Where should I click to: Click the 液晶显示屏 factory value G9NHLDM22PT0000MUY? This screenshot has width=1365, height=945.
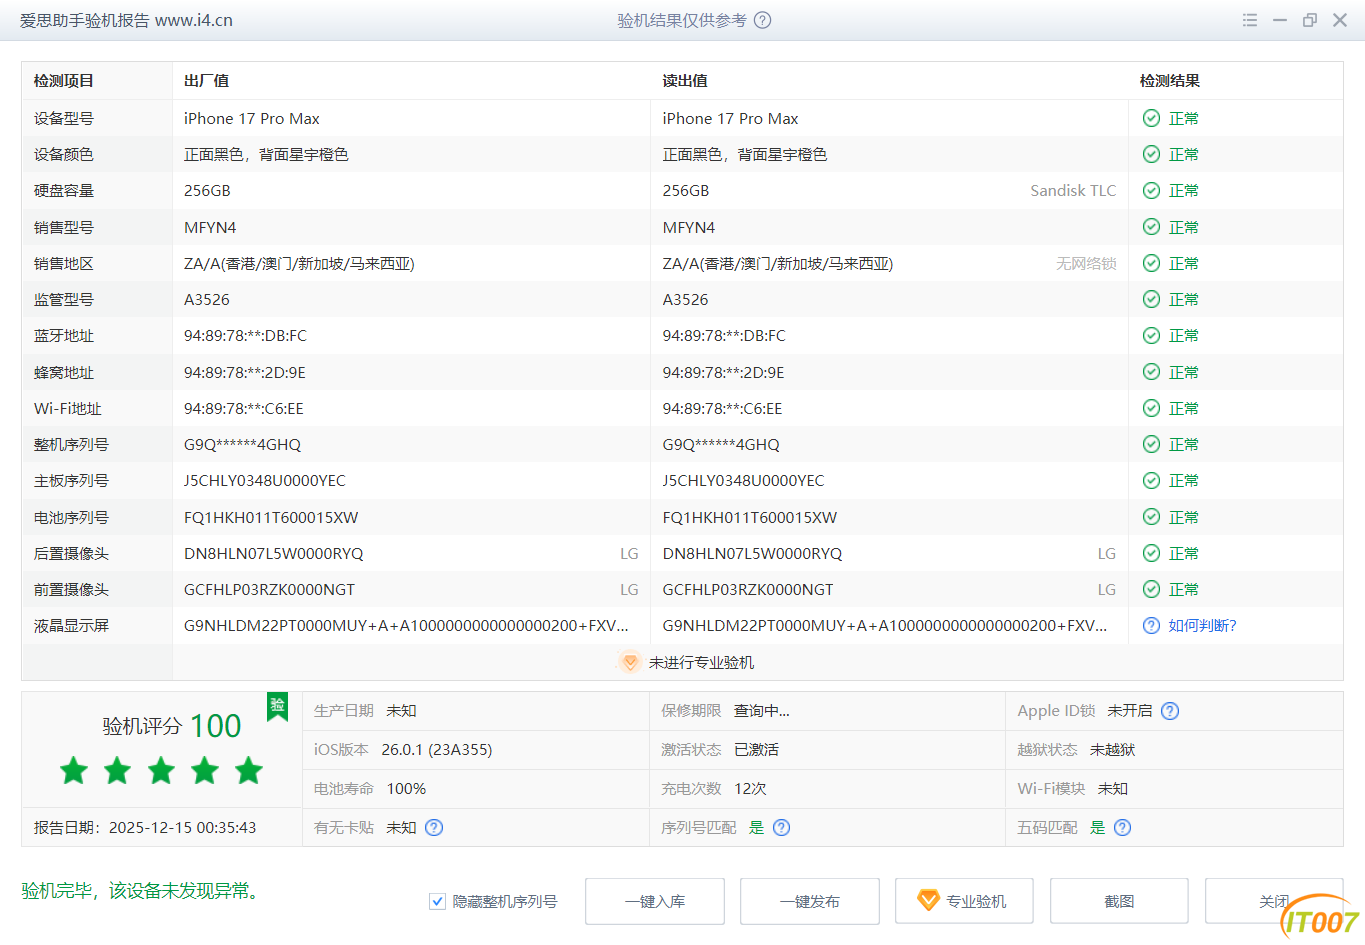[406, 626]
